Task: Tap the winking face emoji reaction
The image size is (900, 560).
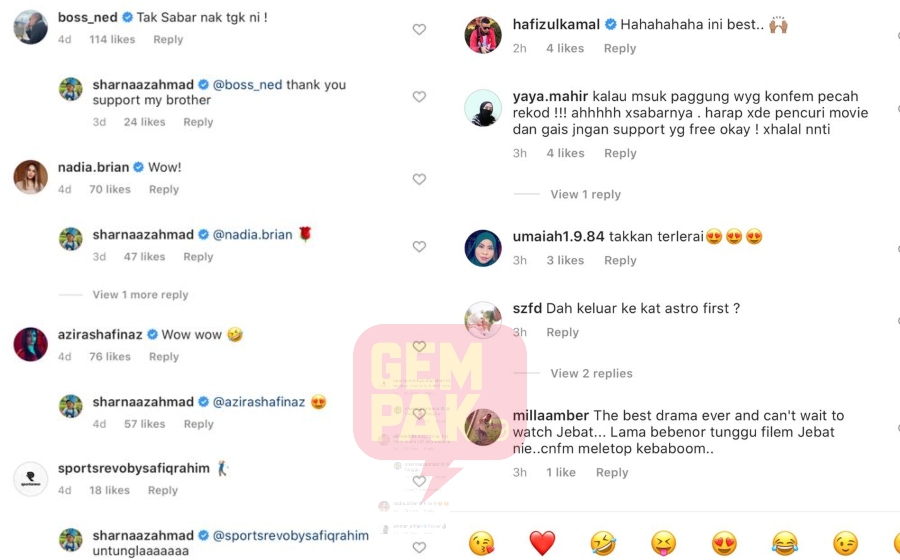Action: point(846,543)
